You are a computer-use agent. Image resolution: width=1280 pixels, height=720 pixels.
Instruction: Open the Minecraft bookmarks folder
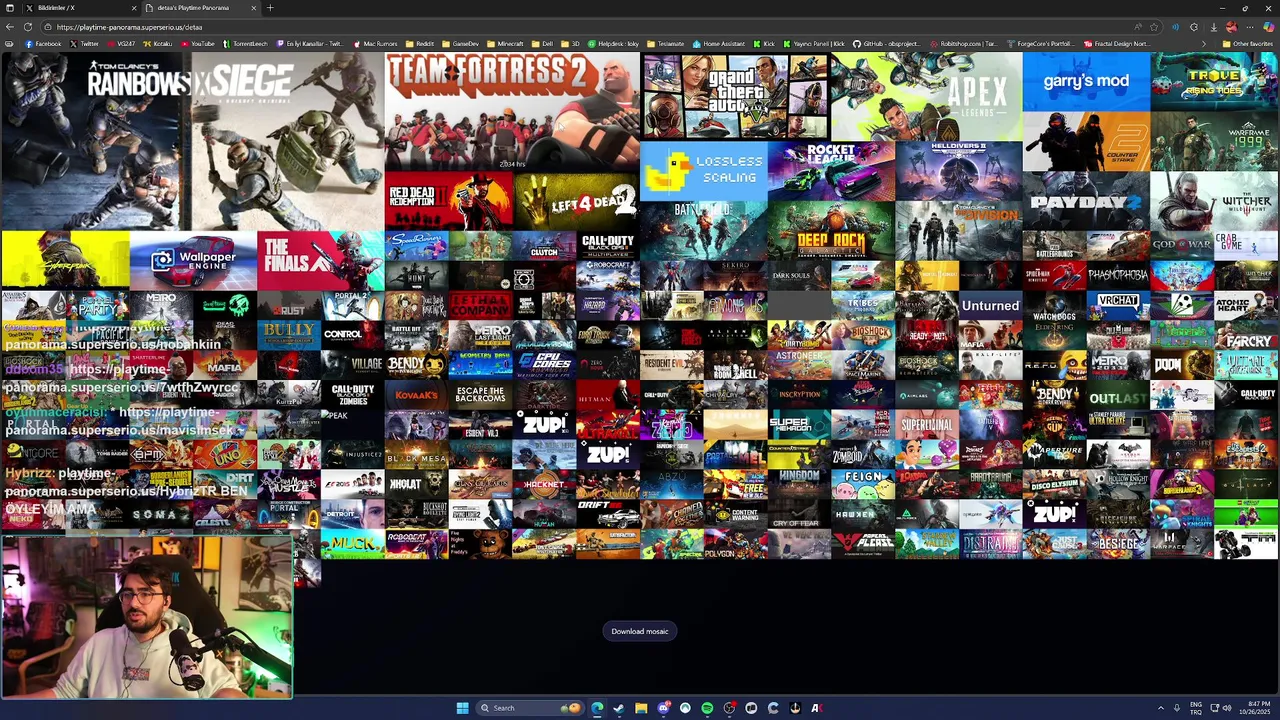[x=505, y=44]
